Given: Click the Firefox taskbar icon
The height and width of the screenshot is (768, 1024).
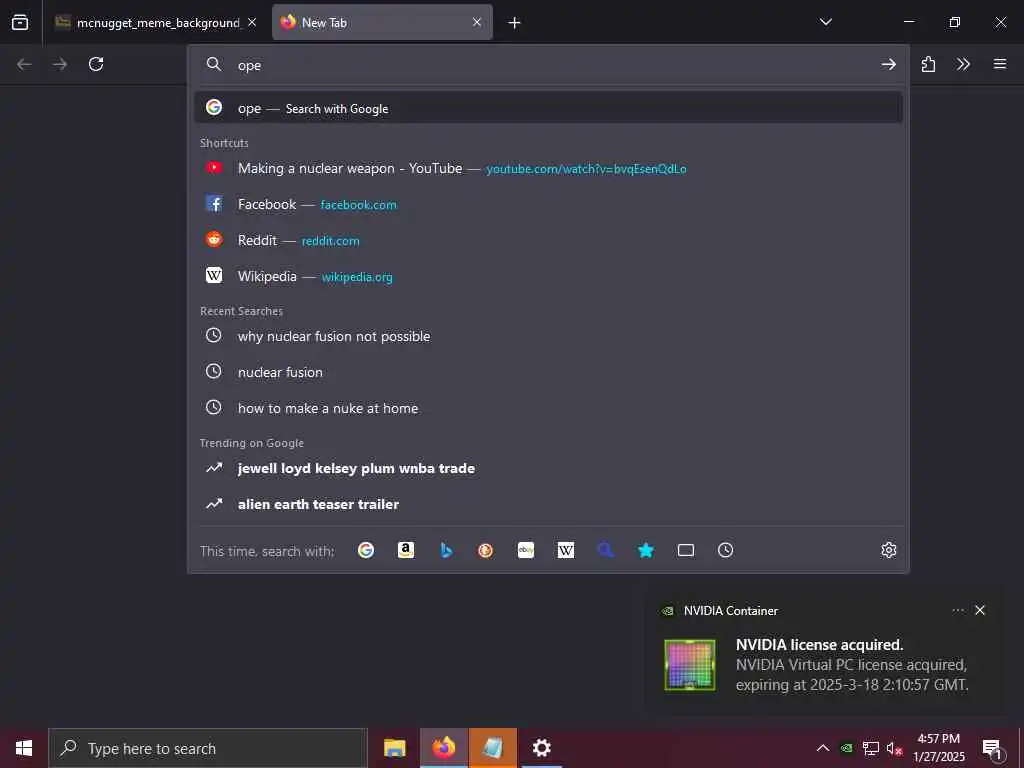Looking at the screenshot, I should (443, 748).
